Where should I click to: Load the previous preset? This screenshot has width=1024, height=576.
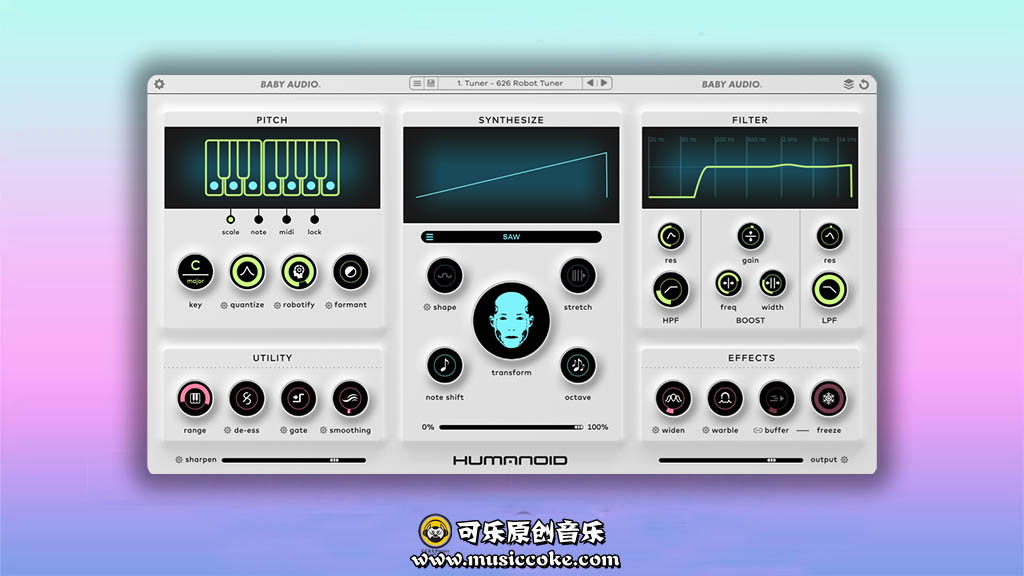click(x=590, y=83)
